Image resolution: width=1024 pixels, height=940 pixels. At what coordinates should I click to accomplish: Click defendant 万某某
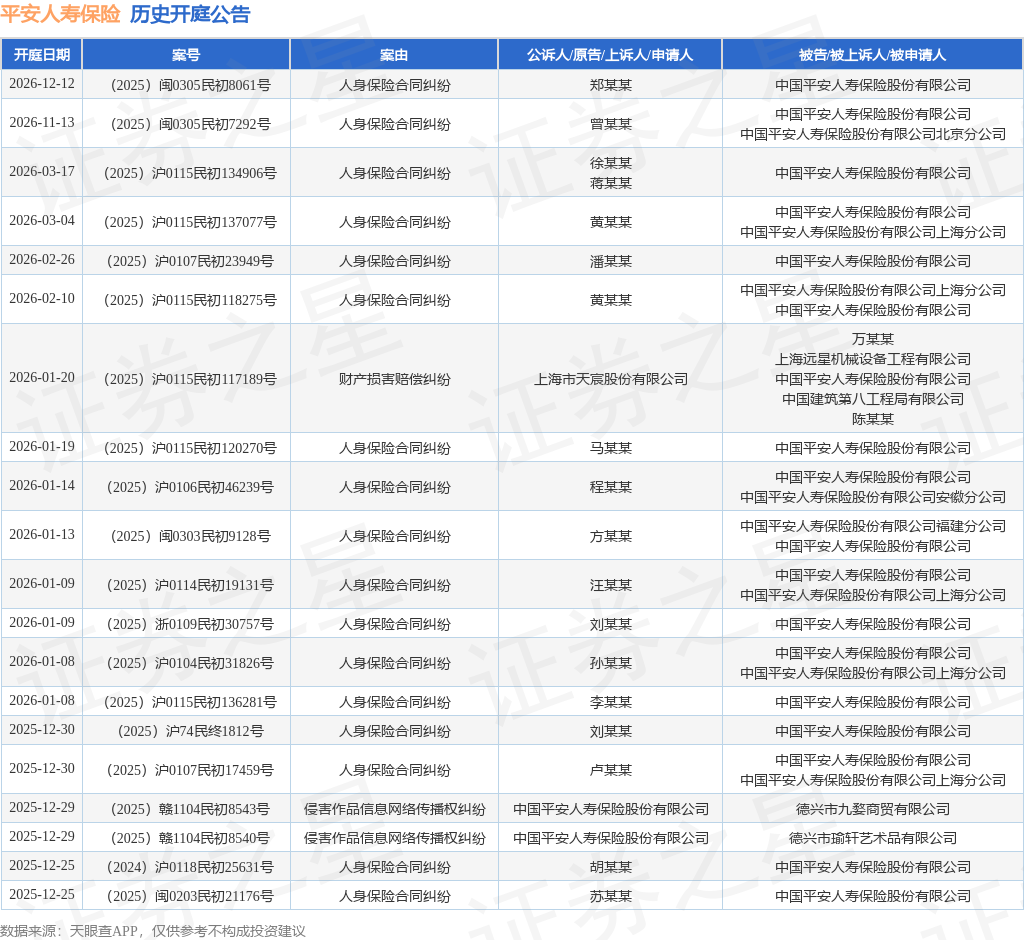pos(872,339)
